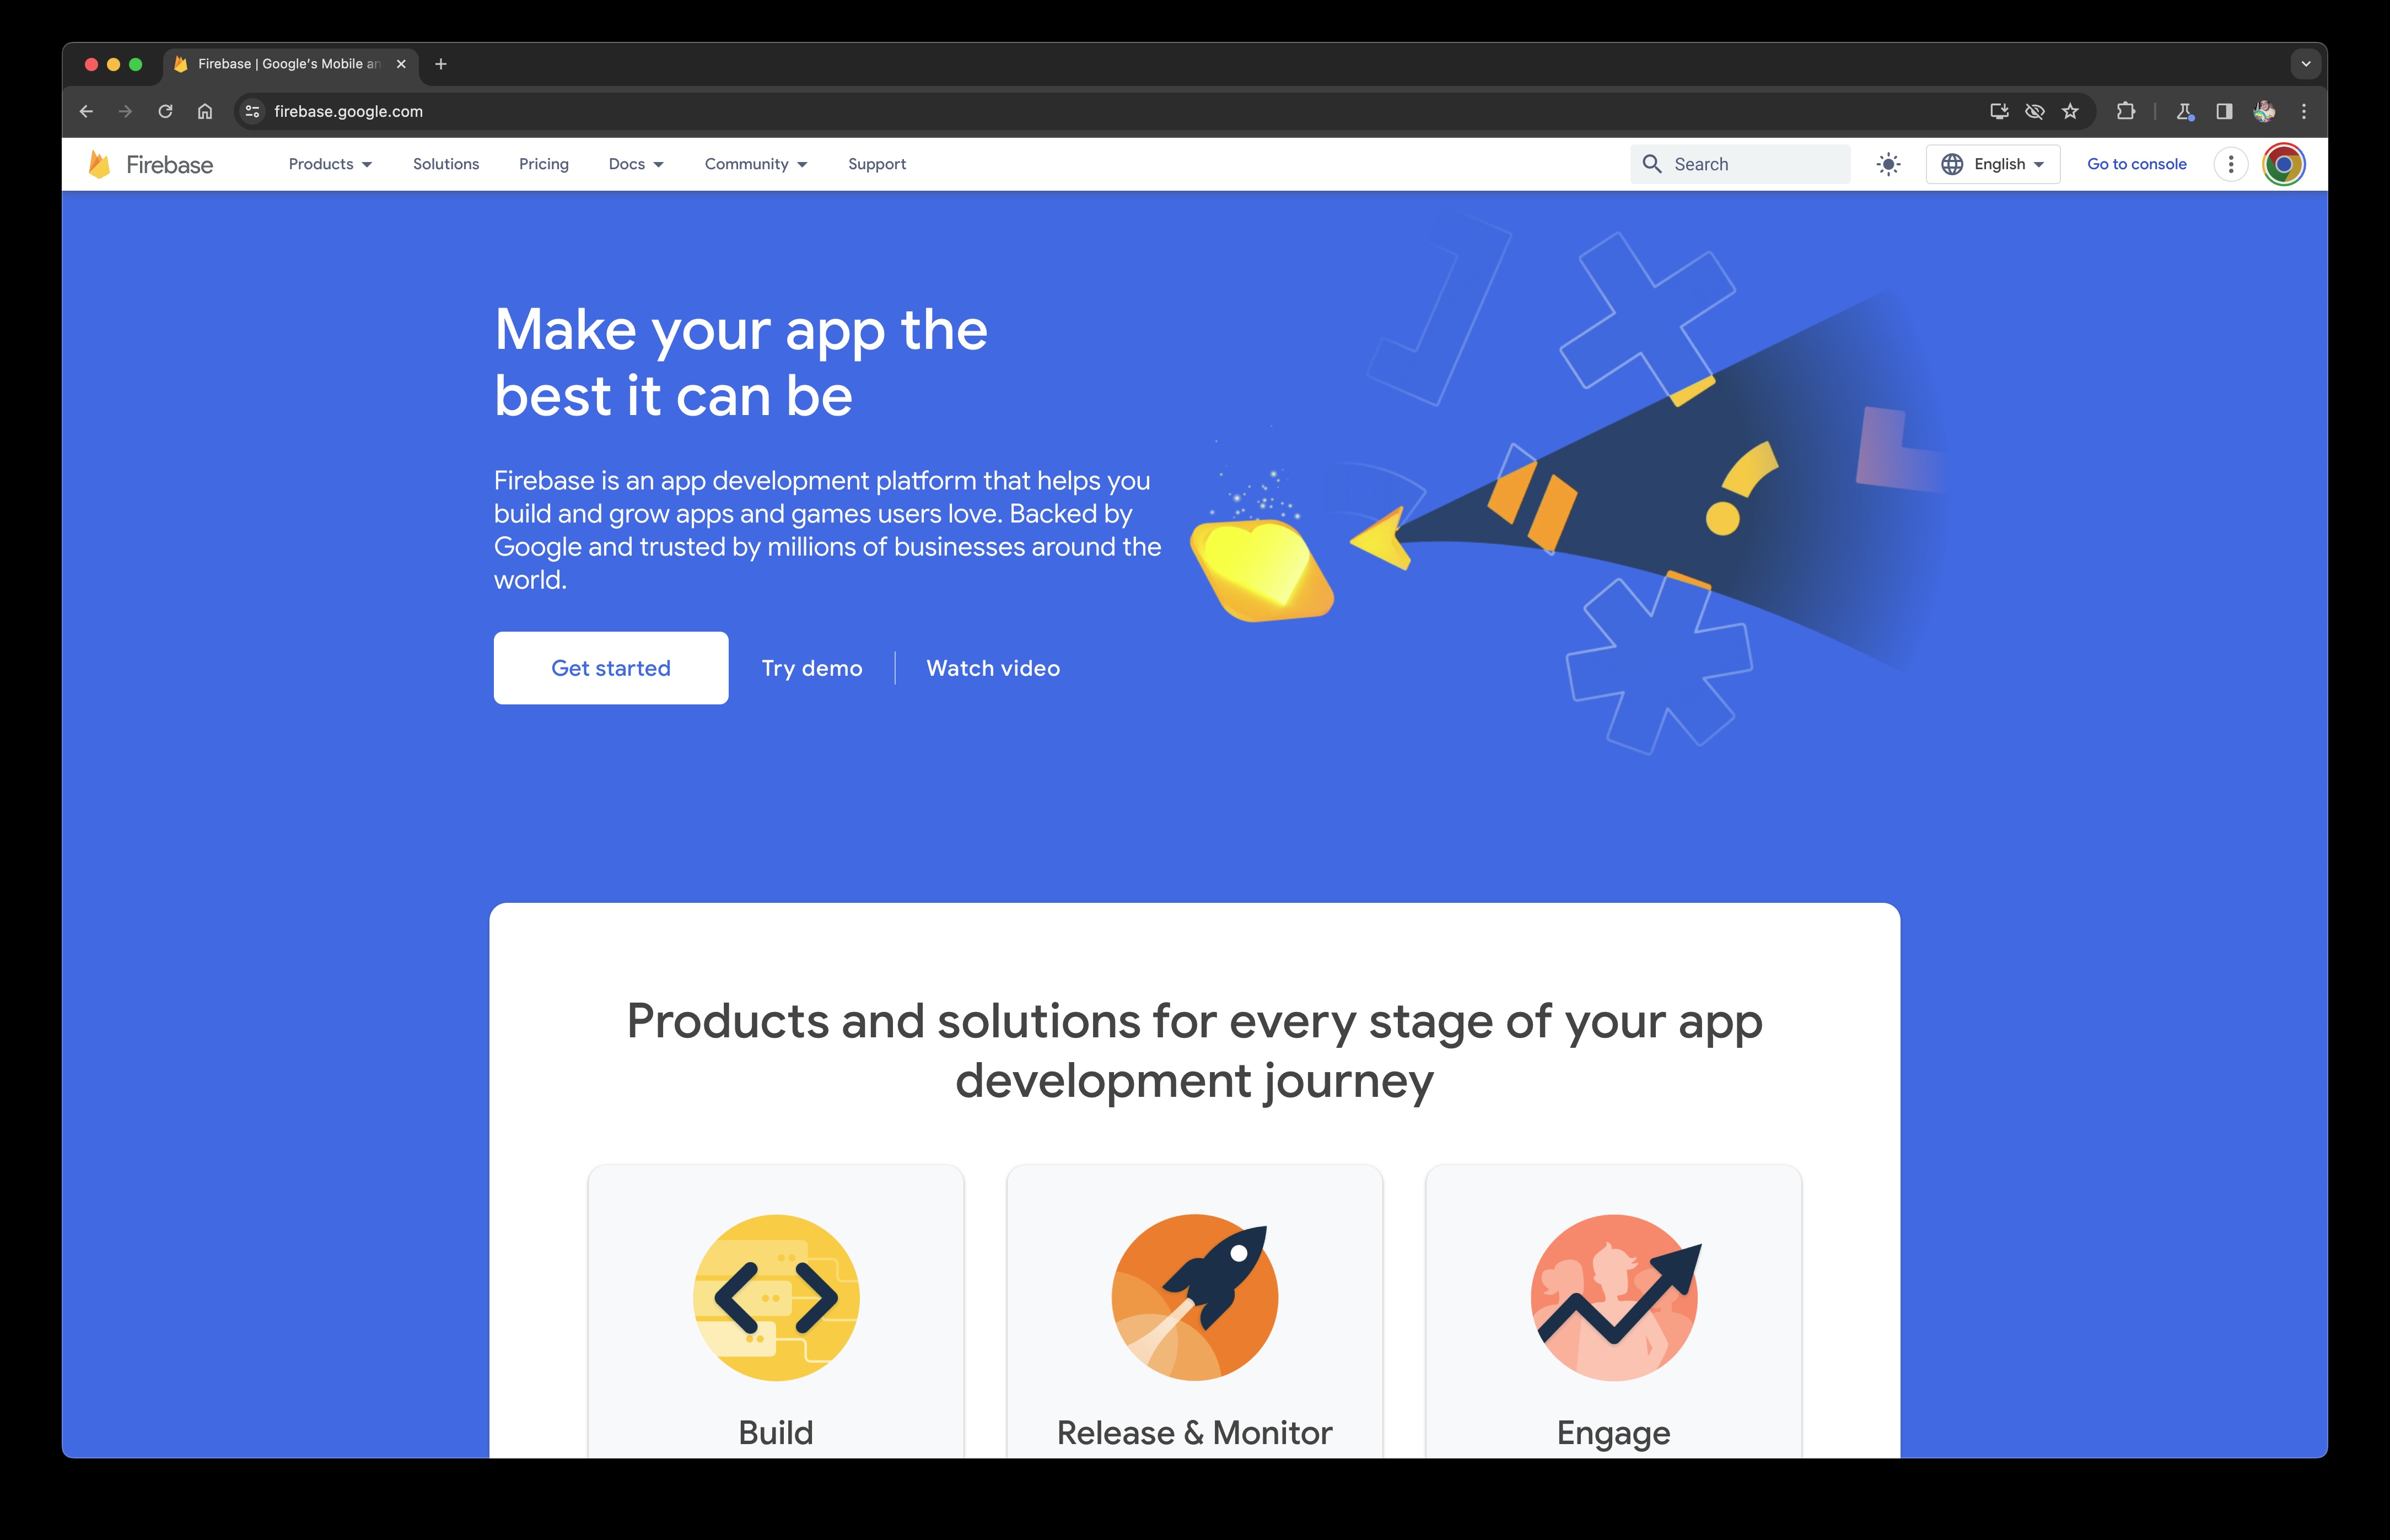The image size is (2390, 1540).
Task: Toggle light/dark mode sun icon
Action: click(x=1887, y=164)
